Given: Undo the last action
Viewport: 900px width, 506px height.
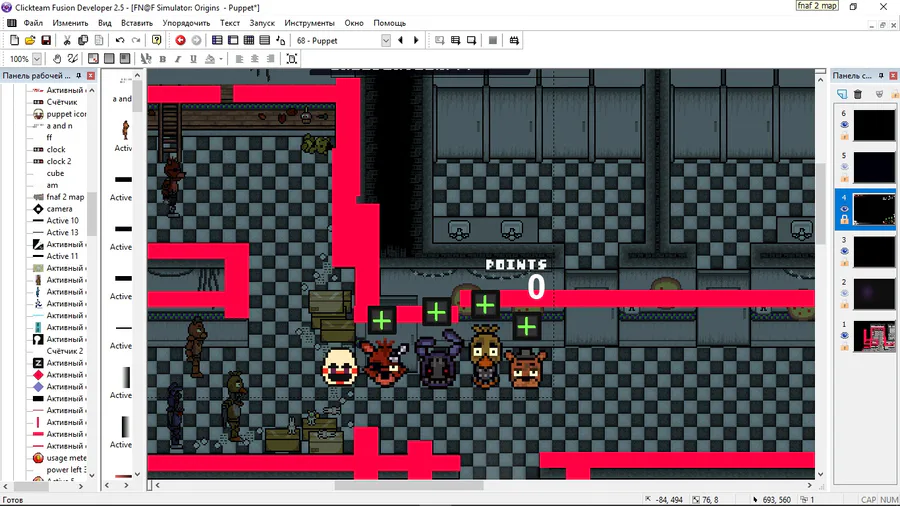Looking at the screenshot, I should pos(120,40).
